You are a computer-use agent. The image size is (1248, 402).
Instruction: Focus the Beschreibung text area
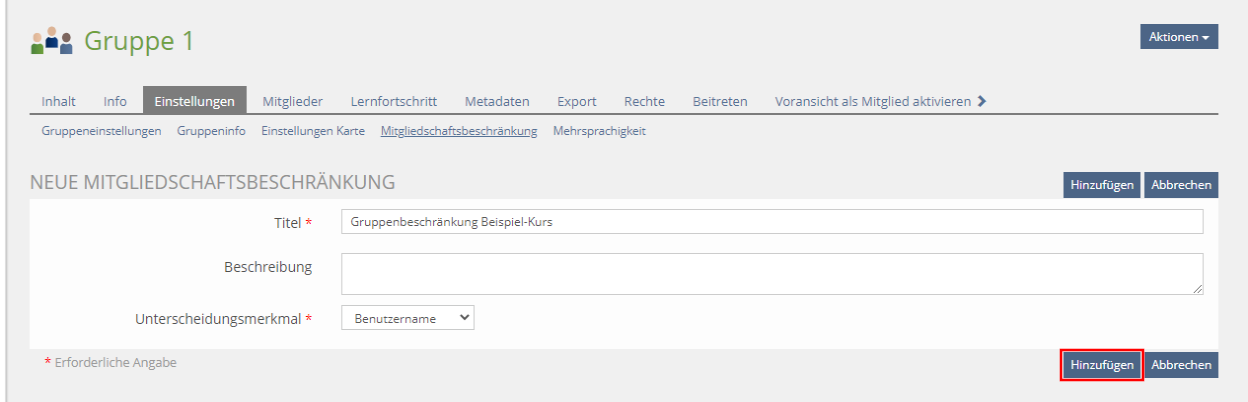tap(771, 274)
